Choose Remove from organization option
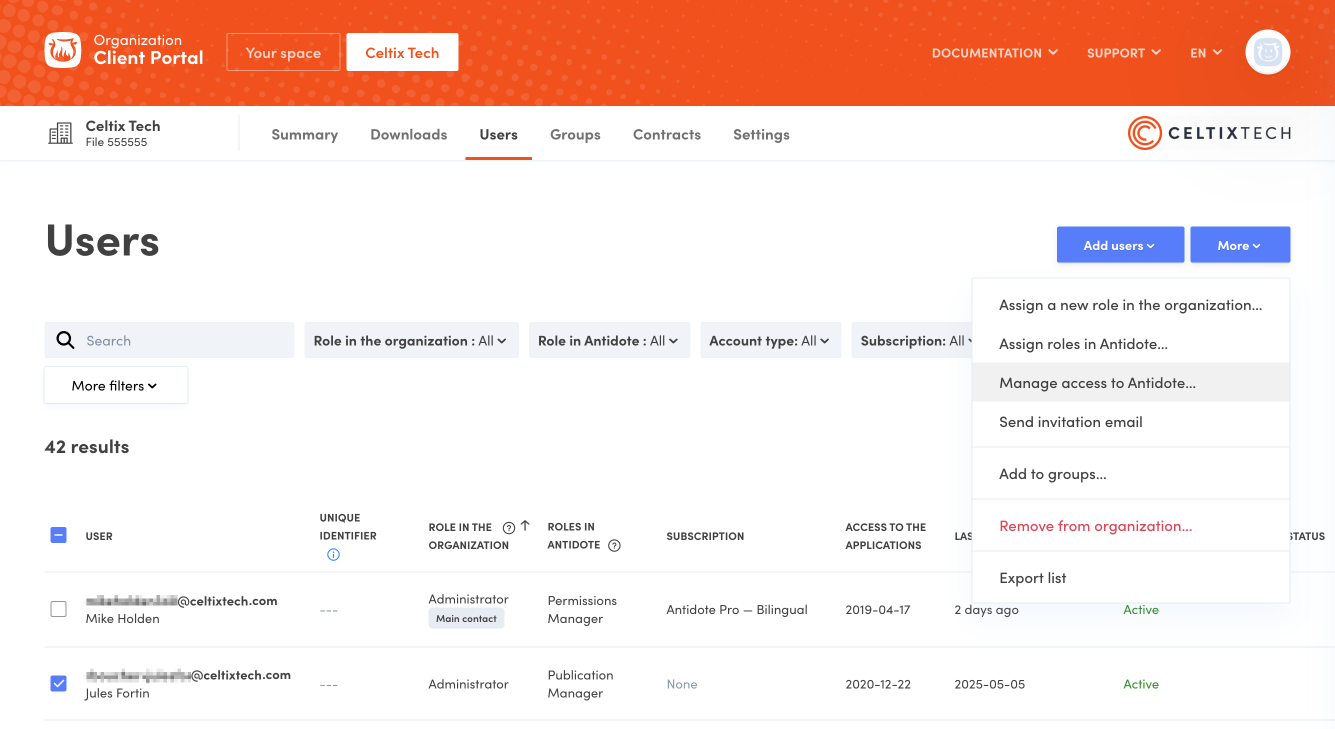 coord(1095,526)
